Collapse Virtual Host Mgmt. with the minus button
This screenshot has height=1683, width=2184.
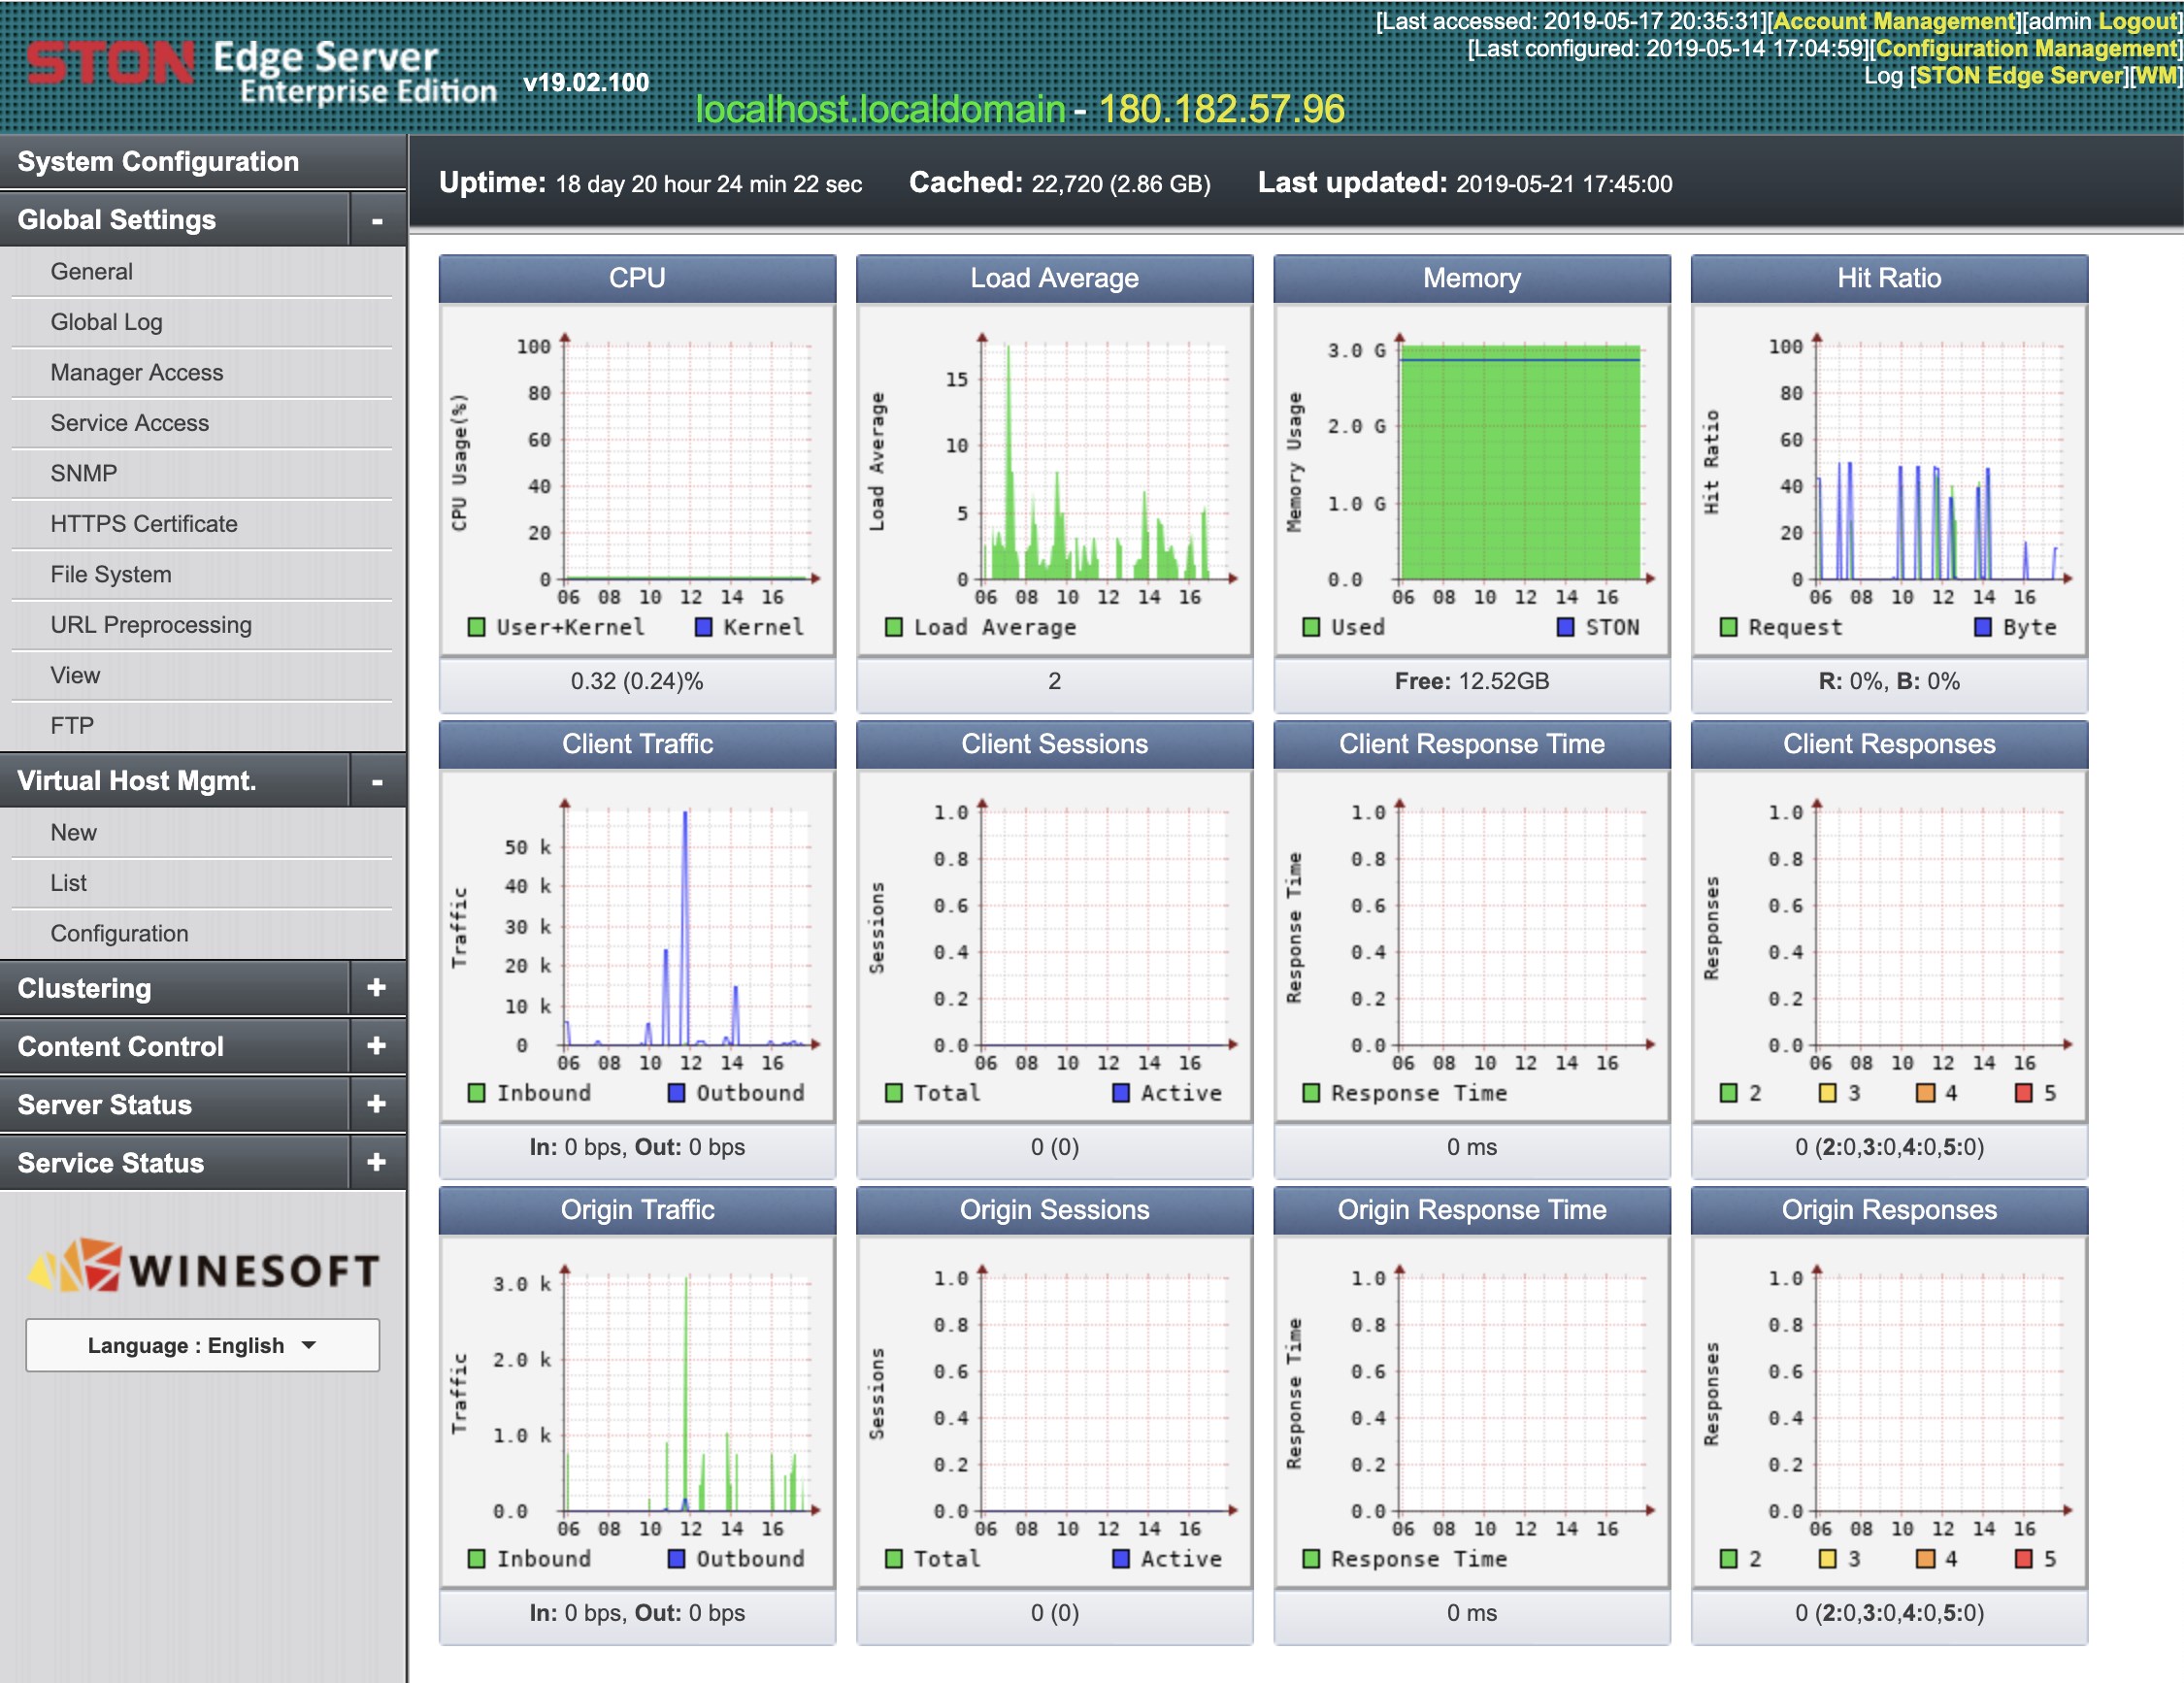pos(377,781)
